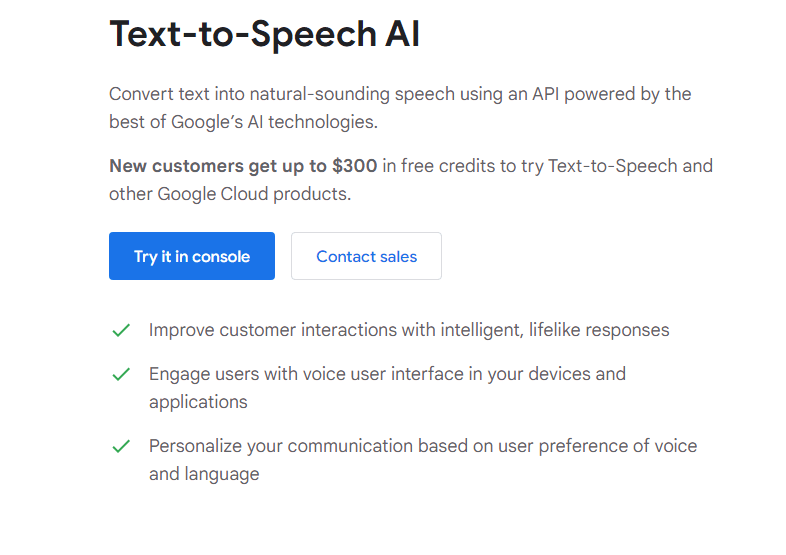
Task: Click the words and language in last bullet
Action: pos(204,474)
